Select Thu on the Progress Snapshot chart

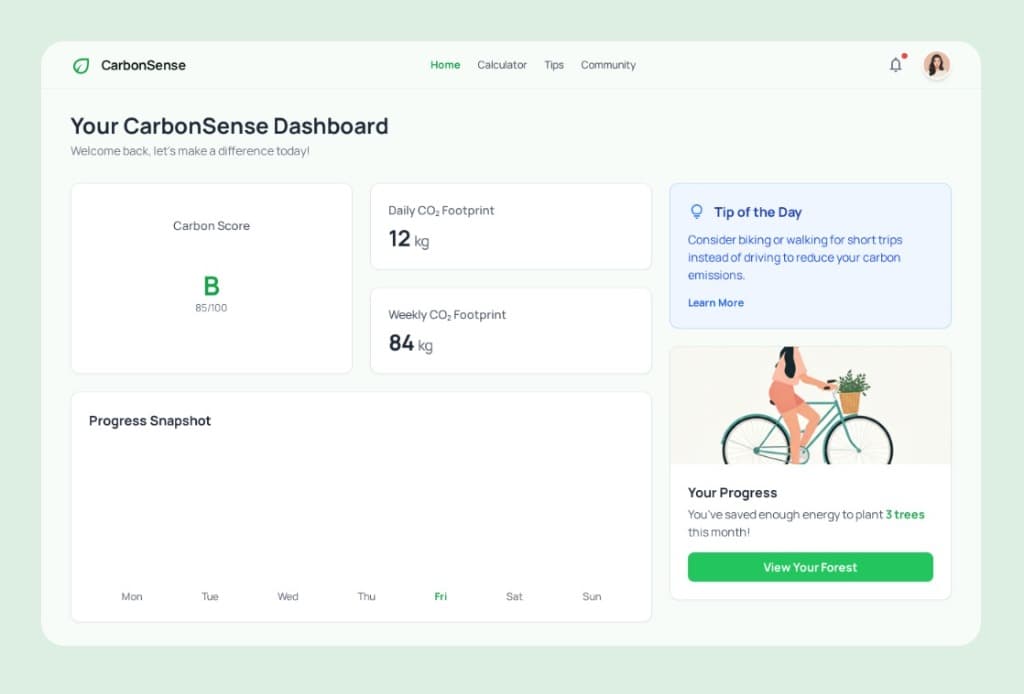(x=366, y=596)
